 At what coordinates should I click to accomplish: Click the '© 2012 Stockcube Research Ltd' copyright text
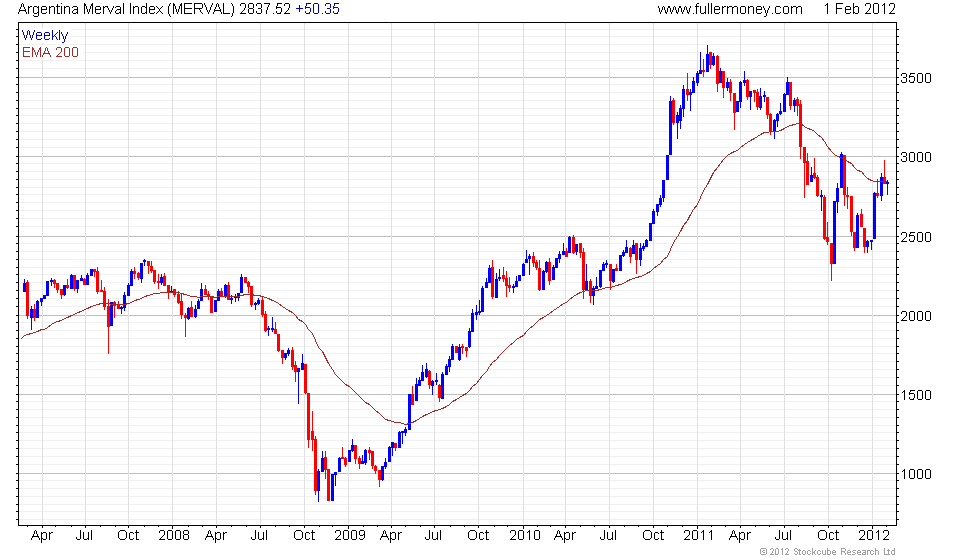827,552
